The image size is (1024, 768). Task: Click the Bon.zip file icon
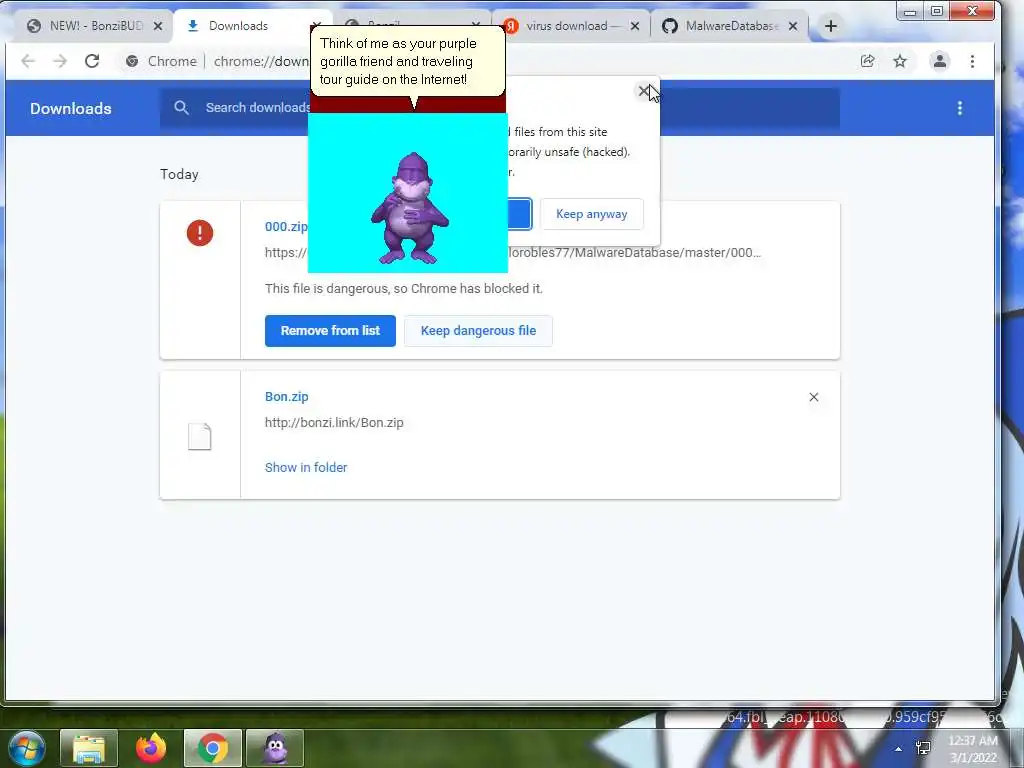point(200,436)
